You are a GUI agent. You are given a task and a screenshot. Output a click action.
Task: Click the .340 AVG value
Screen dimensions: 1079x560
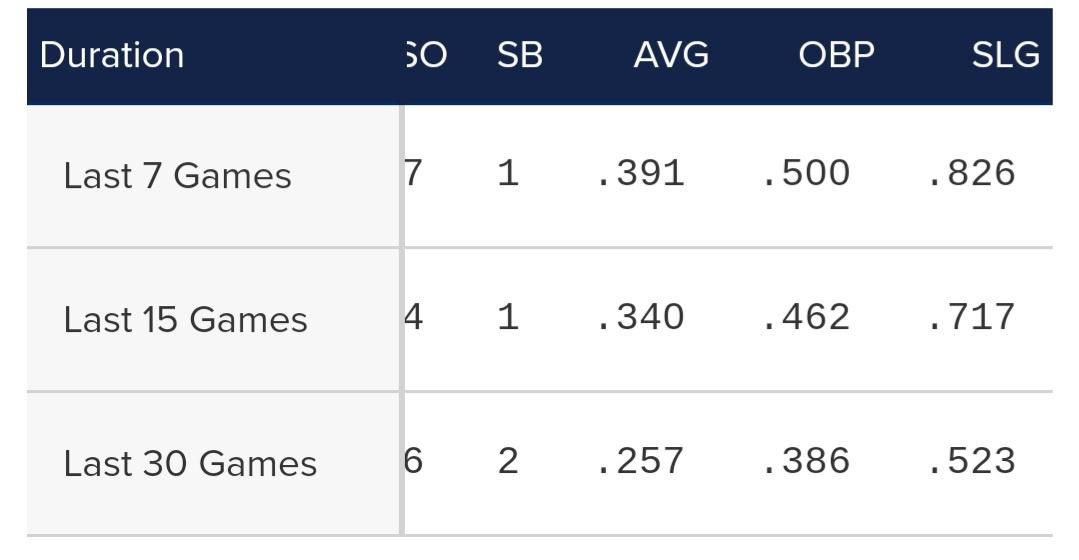[x=640, y=317]
